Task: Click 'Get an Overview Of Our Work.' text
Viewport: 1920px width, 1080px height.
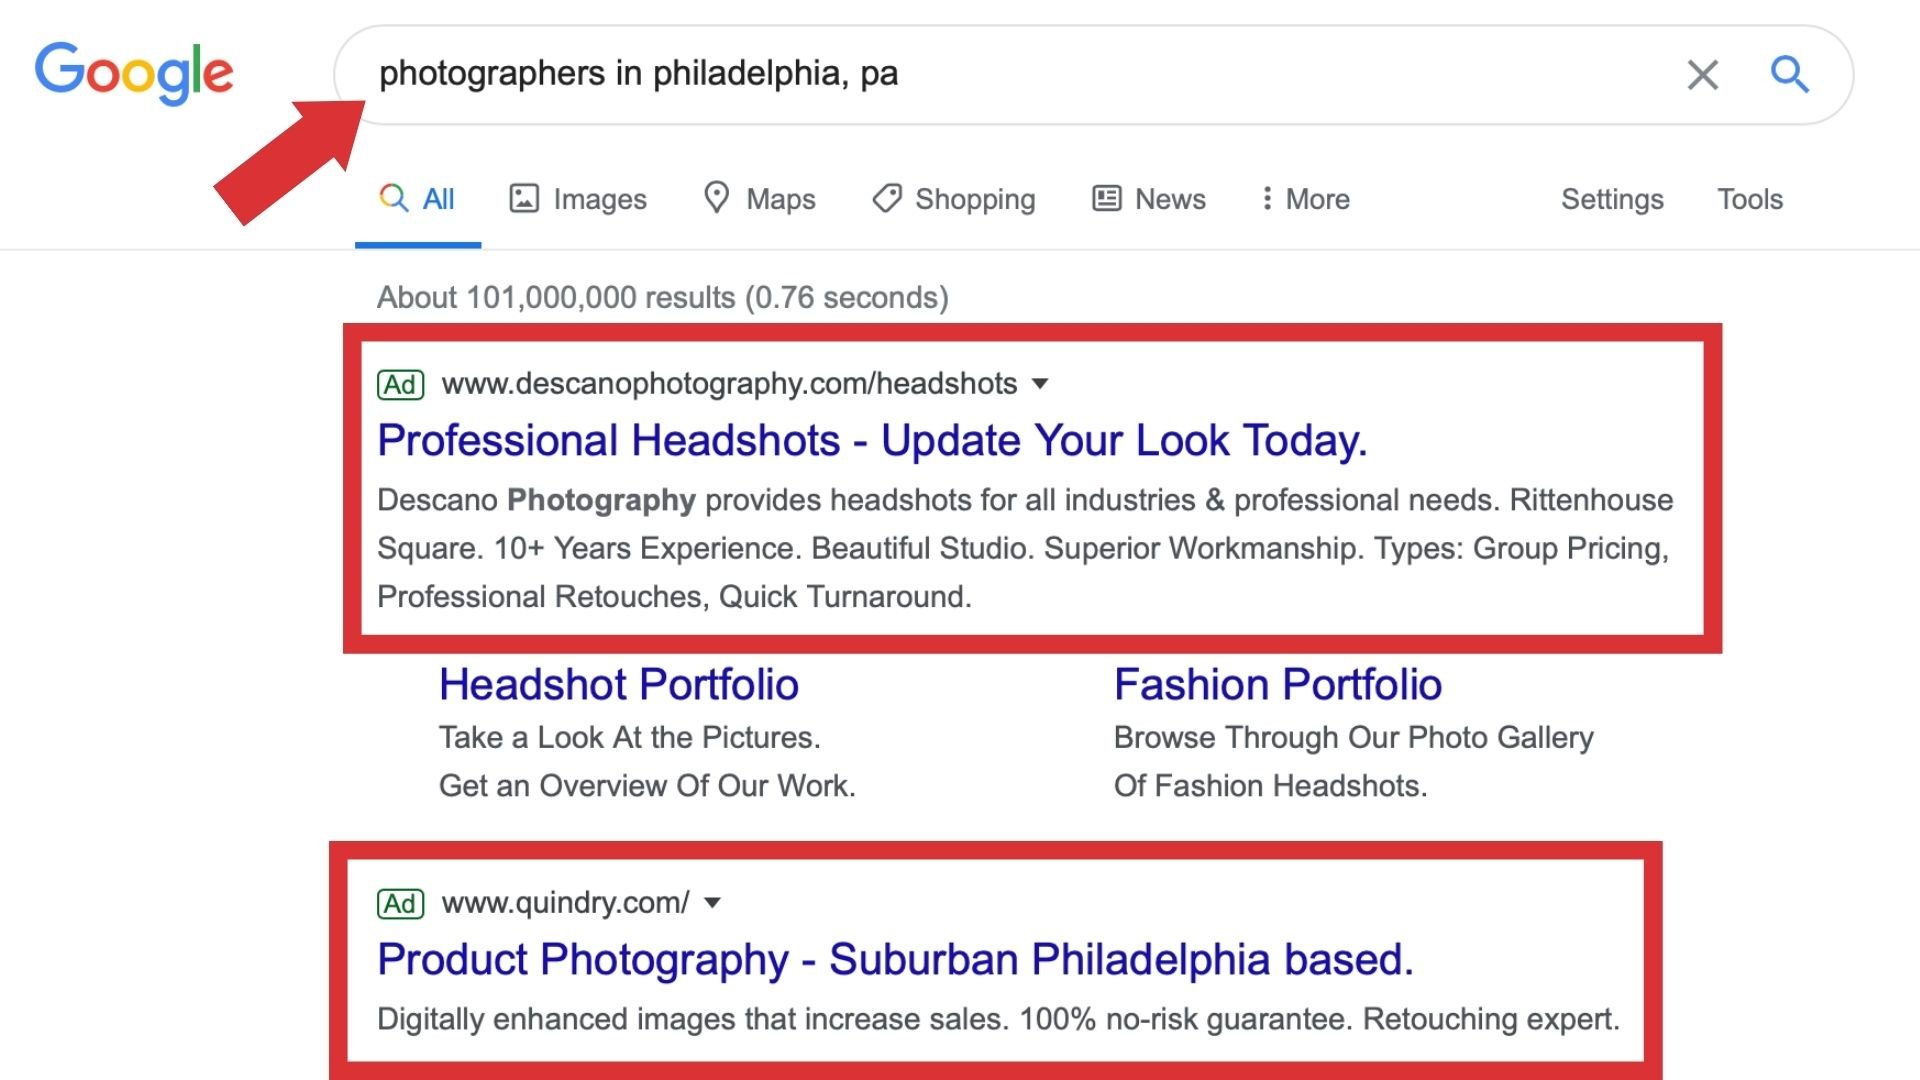Action: (647, 786)
